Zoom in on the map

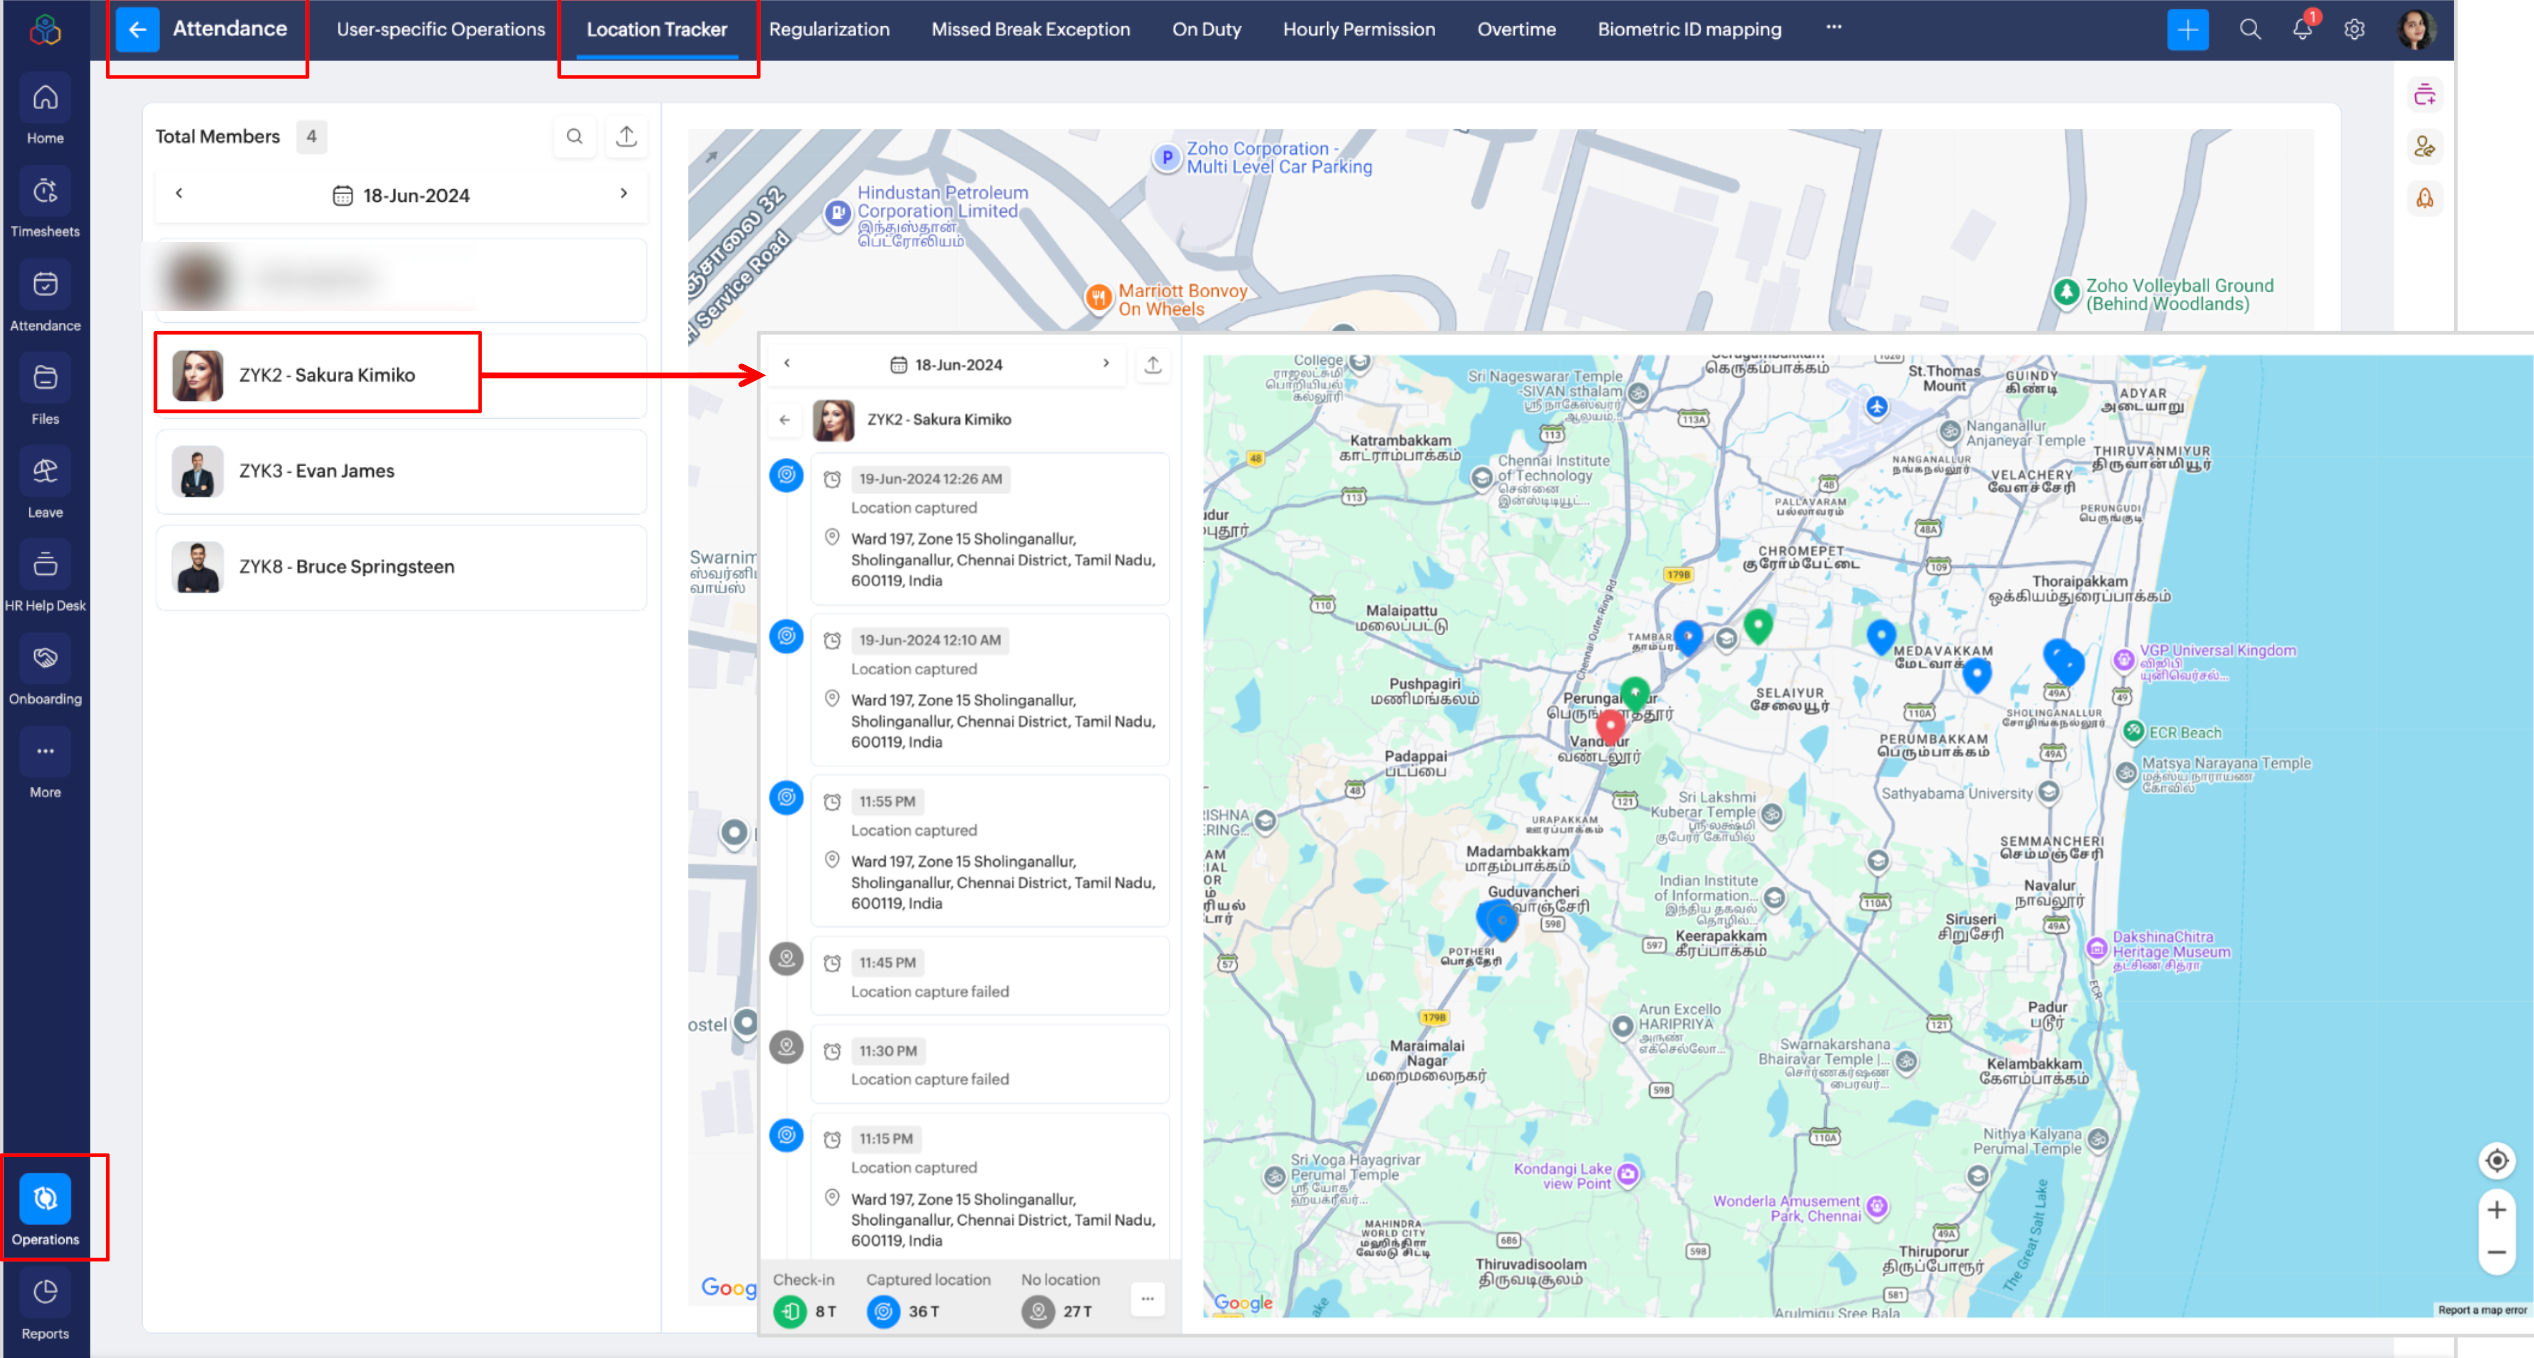(2497, 1210)
